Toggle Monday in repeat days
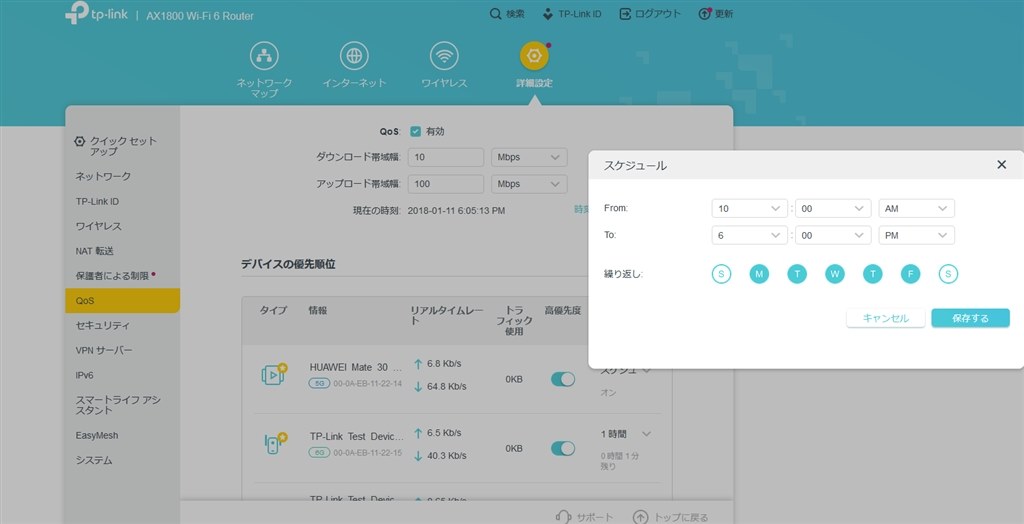 [x=759, y=274]
